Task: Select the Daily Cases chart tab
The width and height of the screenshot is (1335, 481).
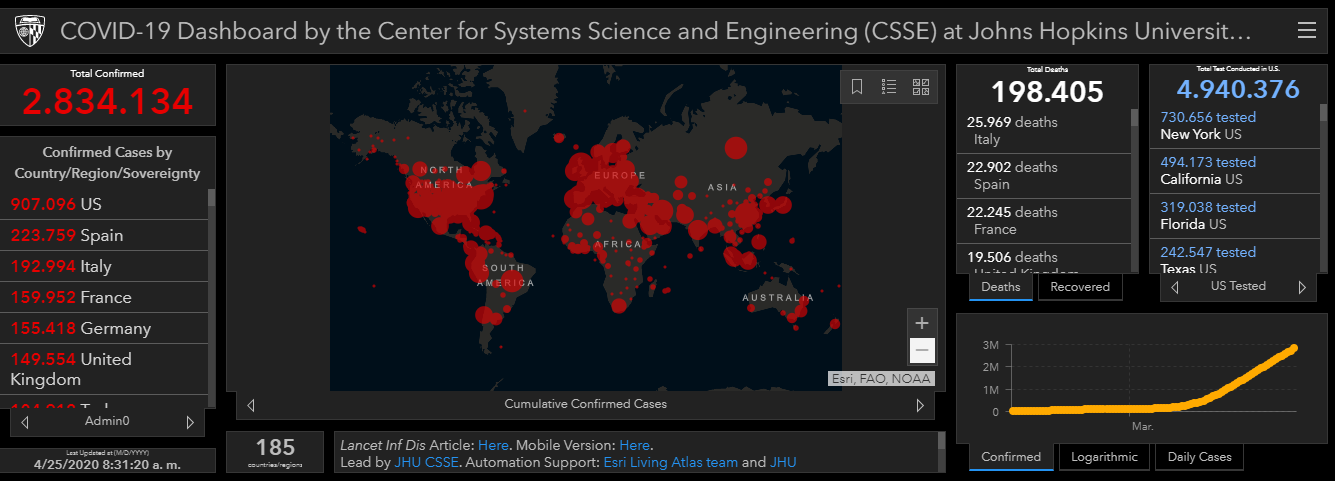Action: tap(1200, 457)
